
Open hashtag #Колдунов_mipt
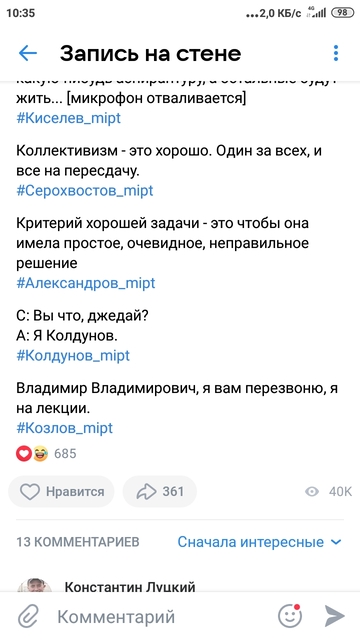(x=73, y=356)
